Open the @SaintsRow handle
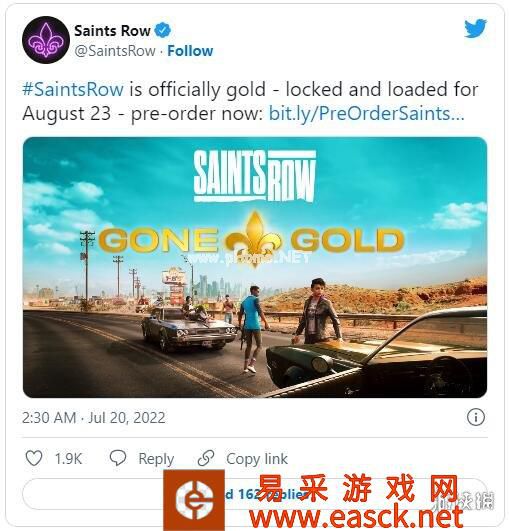The width and height of the screenshot is (509, 531). pos(115,51)
